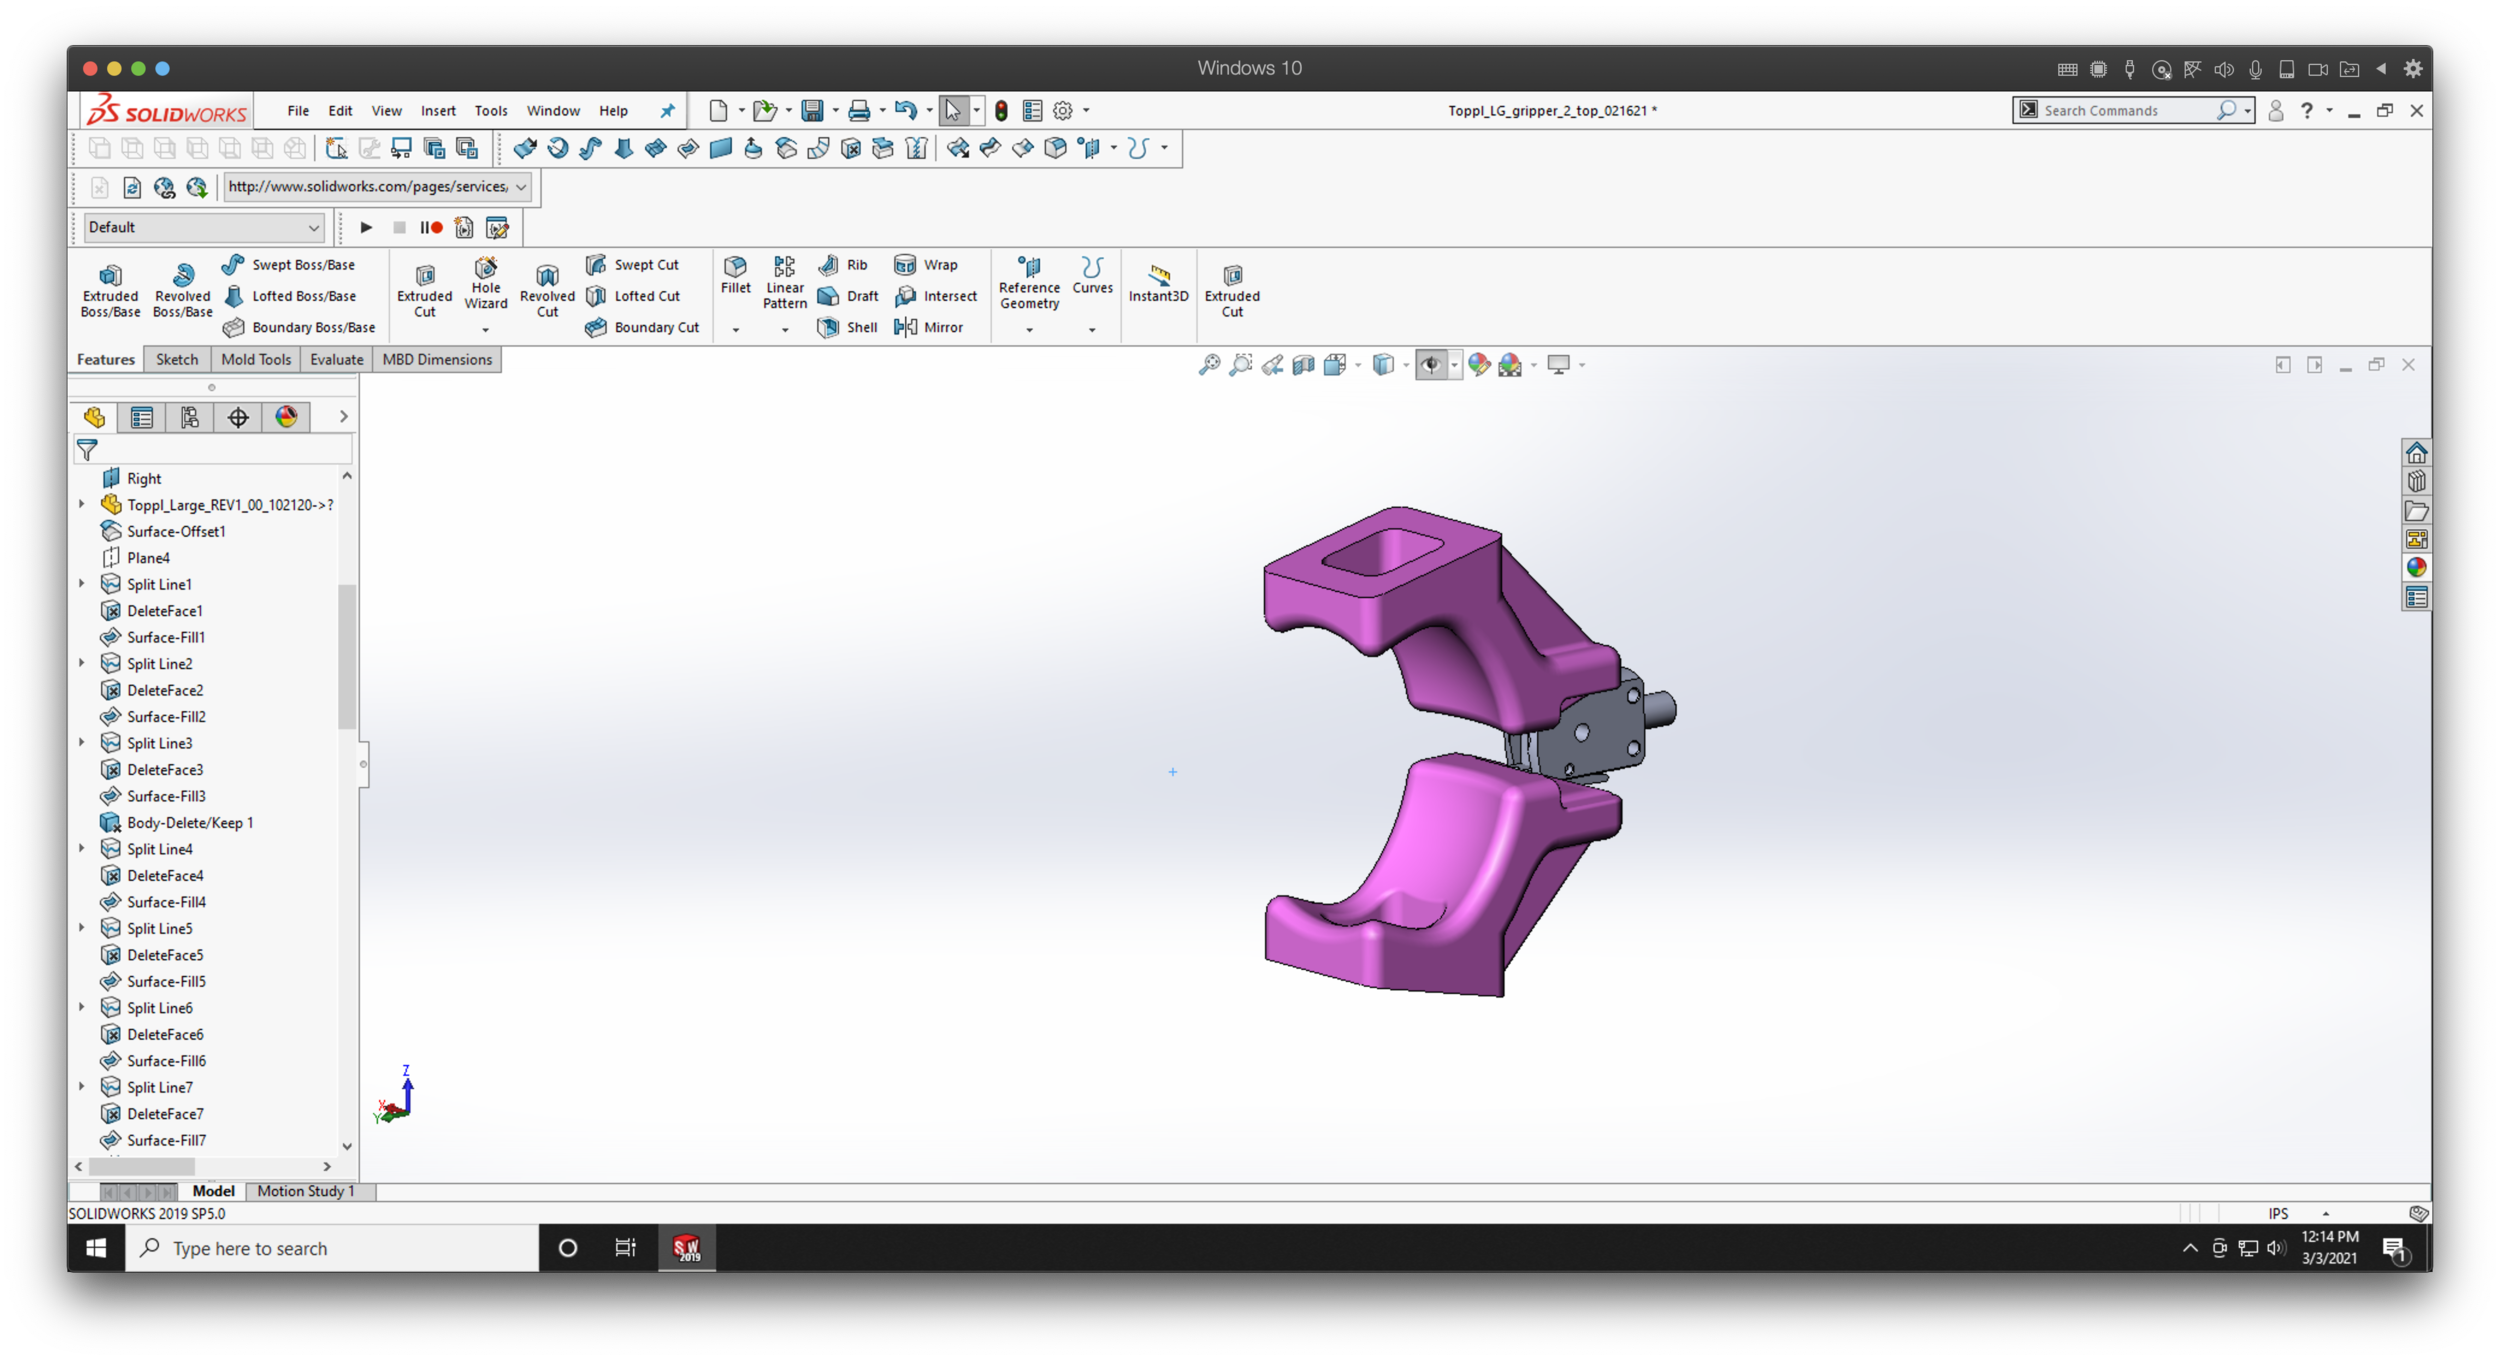Open the Tools menu
Viewport: 2500px width, 1361px height.
490,110
